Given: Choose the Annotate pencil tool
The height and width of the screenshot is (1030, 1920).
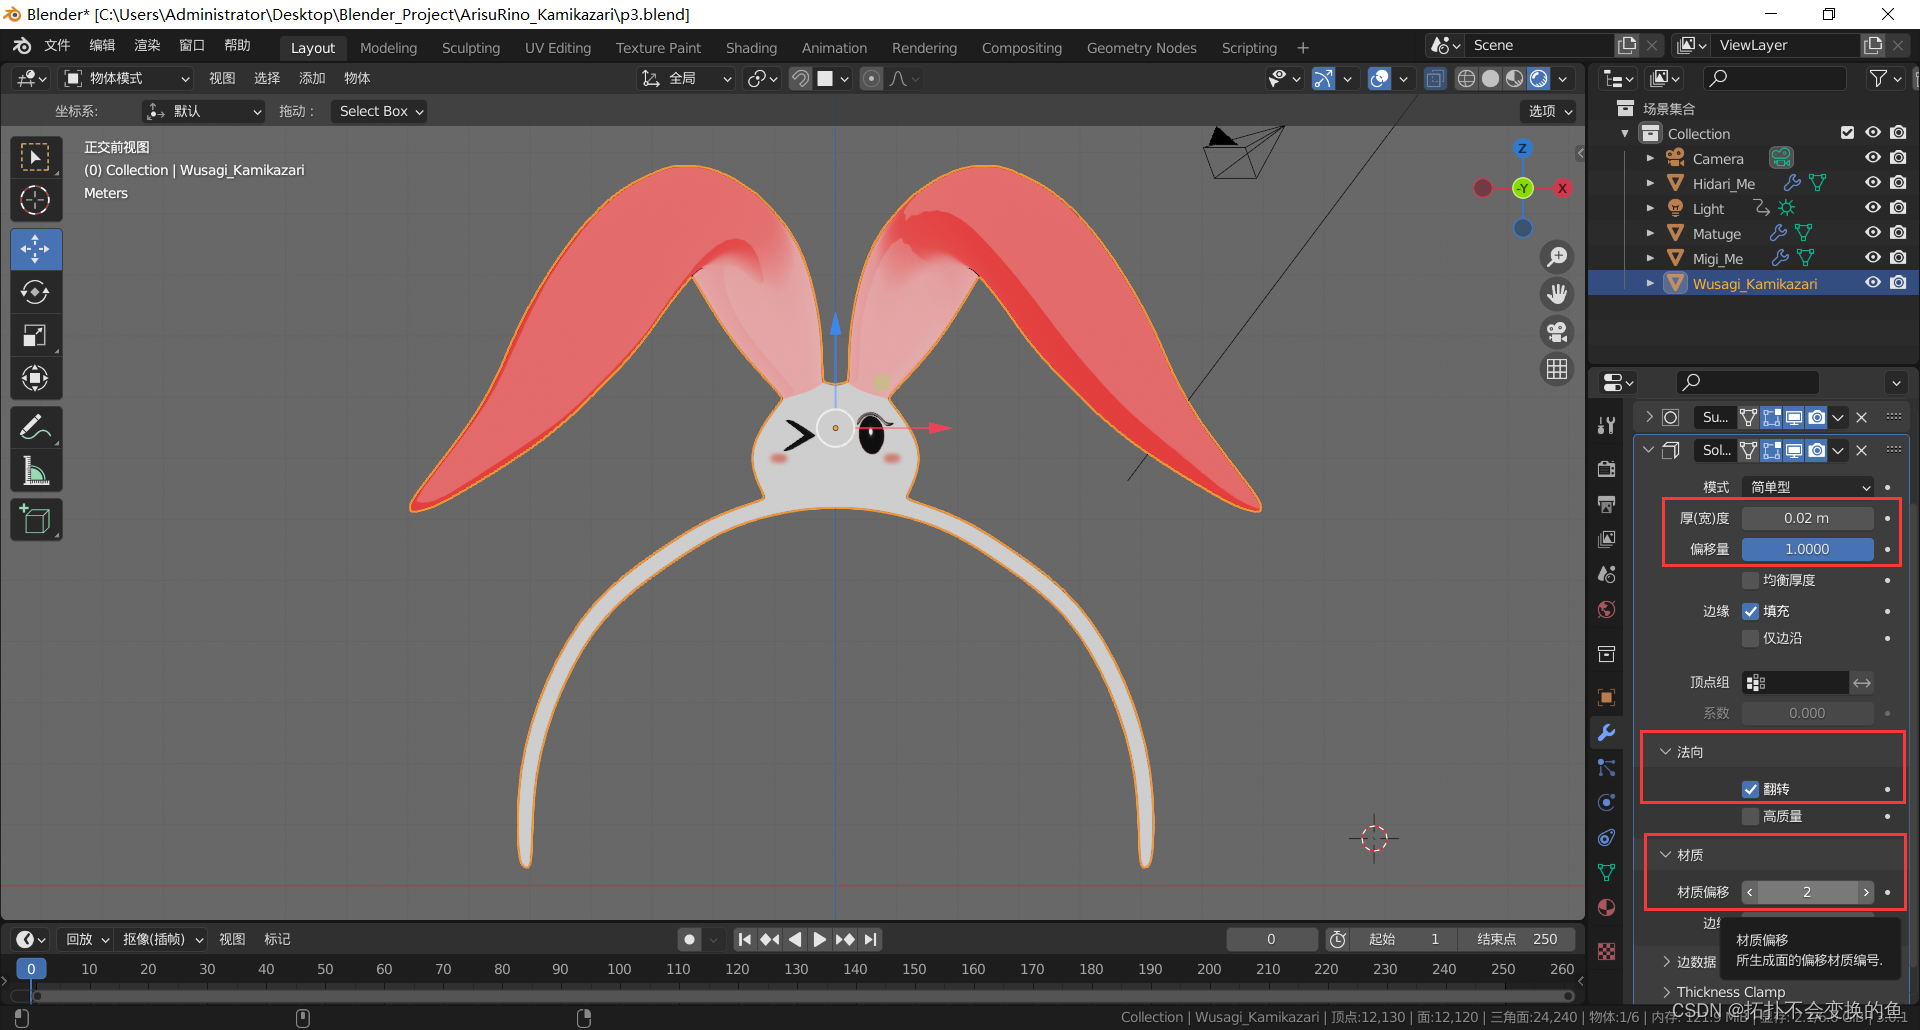Looking at the screenshot, I should tap(36, 428).
